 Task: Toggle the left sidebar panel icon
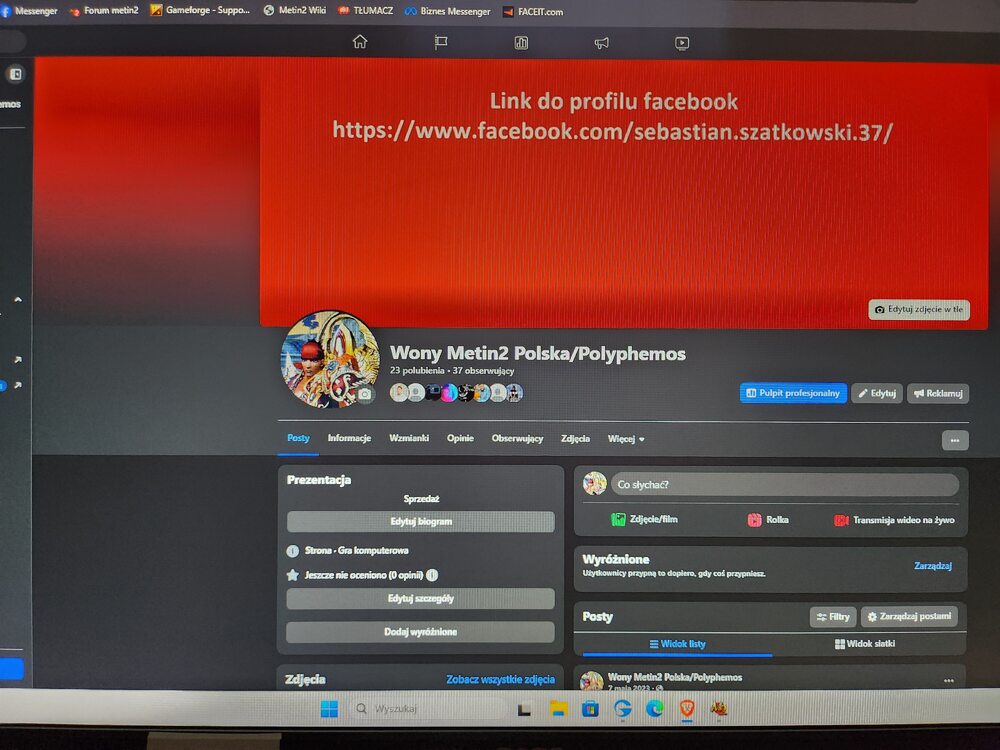pos(15,74)
